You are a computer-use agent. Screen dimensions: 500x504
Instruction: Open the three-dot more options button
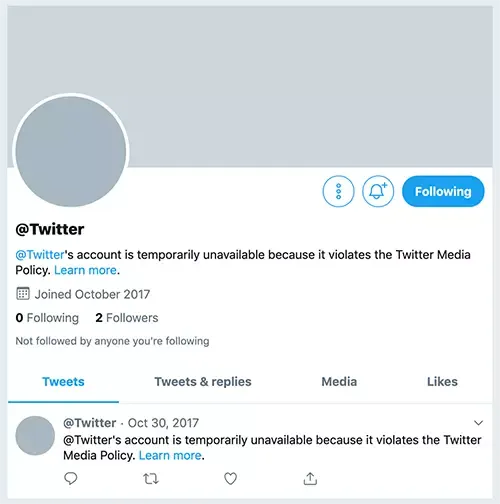[338, 191]
